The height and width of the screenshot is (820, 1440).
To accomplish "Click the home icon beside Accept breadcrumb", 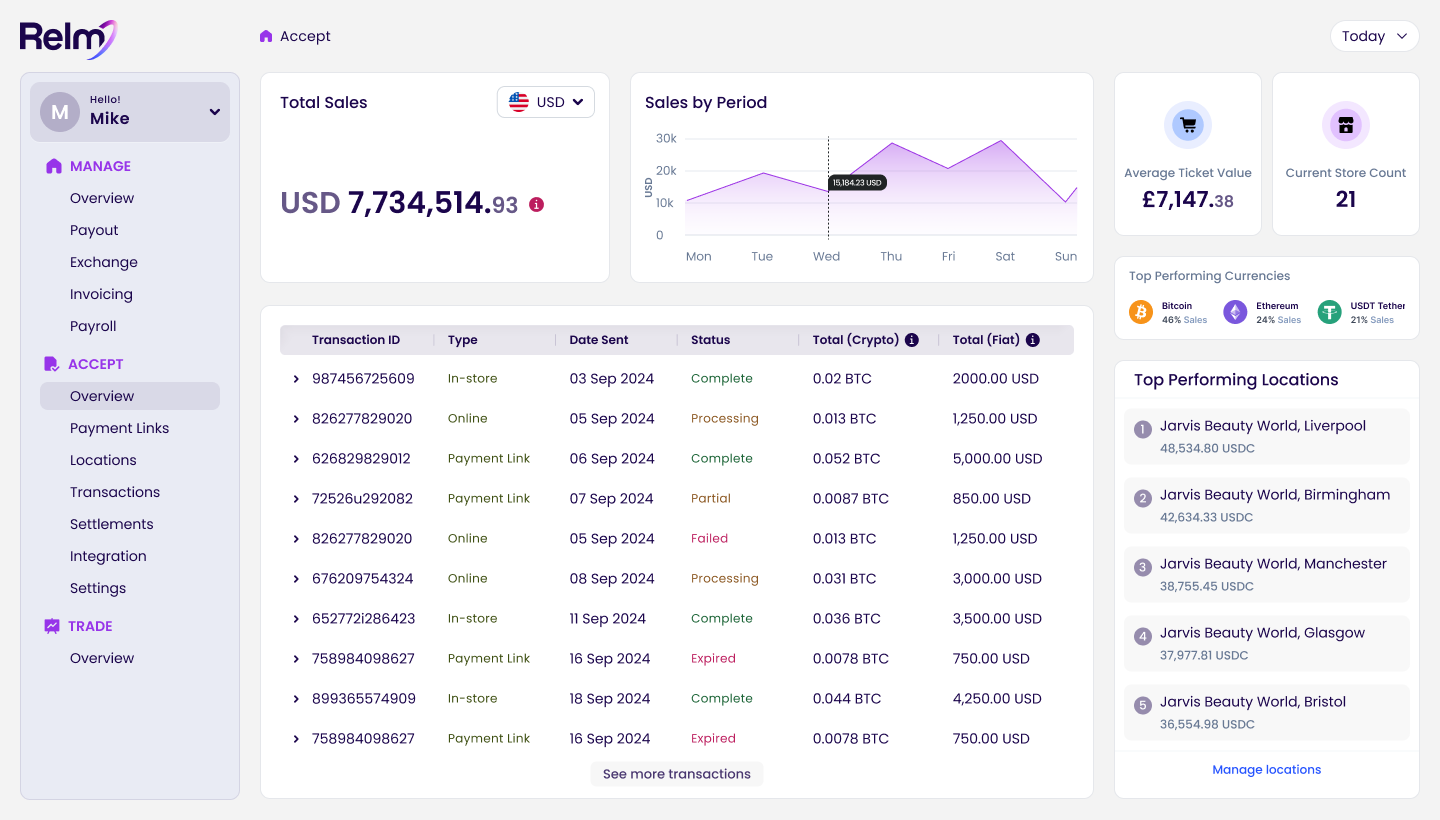I will [266, 36].
